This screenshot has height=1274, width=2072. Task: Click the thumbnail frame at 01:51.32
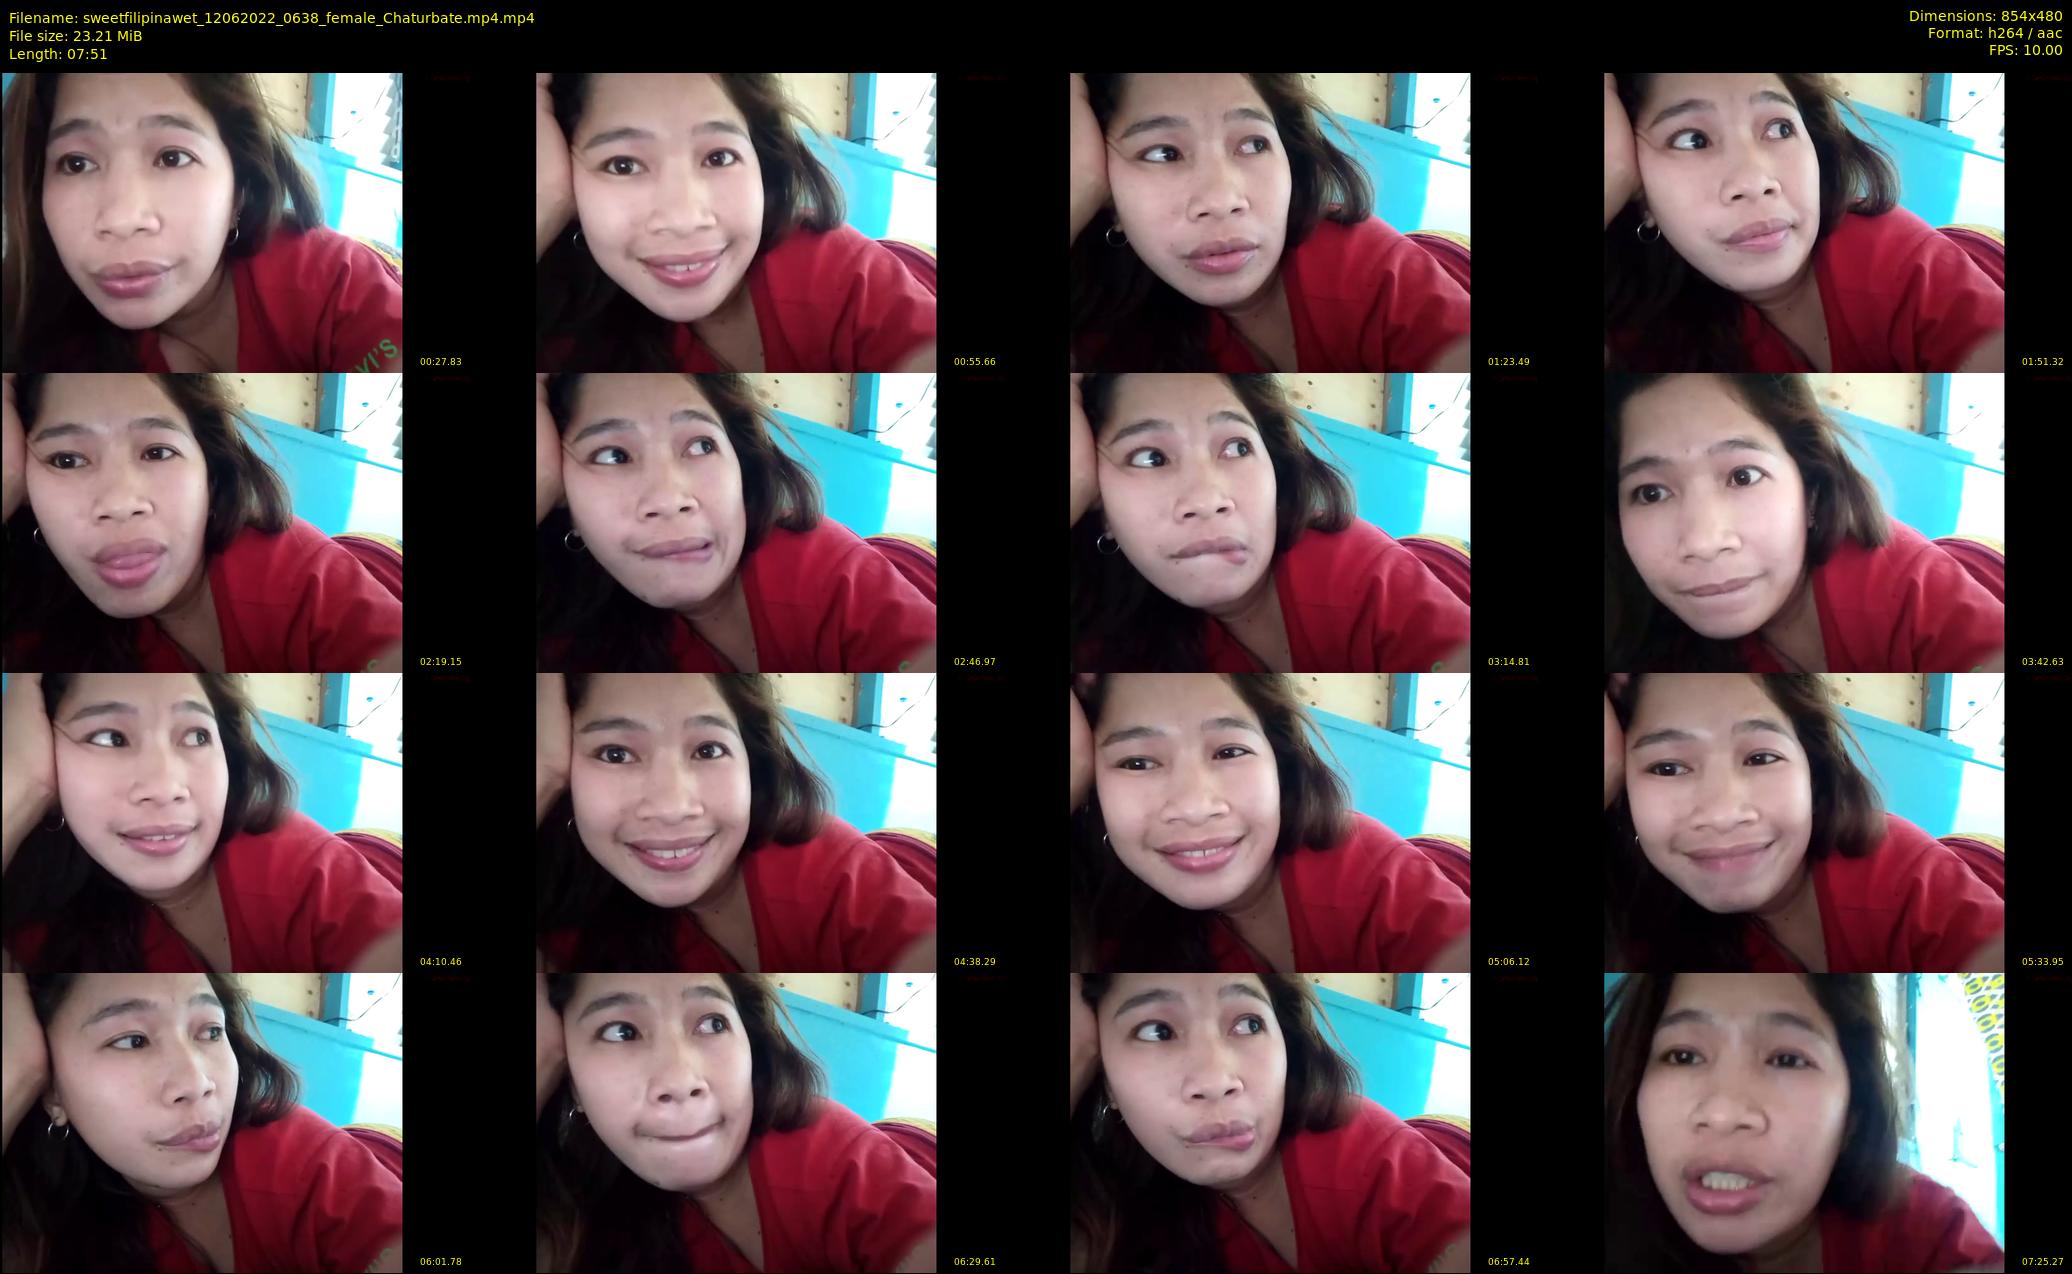click(x=1804, y=222)
